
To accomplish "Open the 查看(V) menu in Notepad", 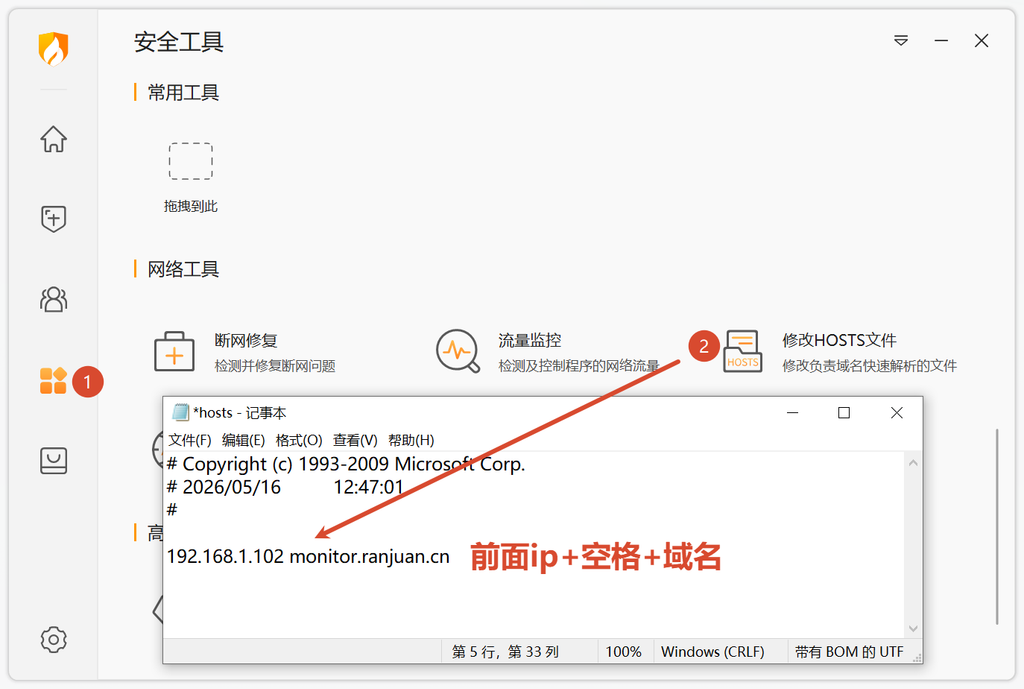I will [x=355, y=440].
